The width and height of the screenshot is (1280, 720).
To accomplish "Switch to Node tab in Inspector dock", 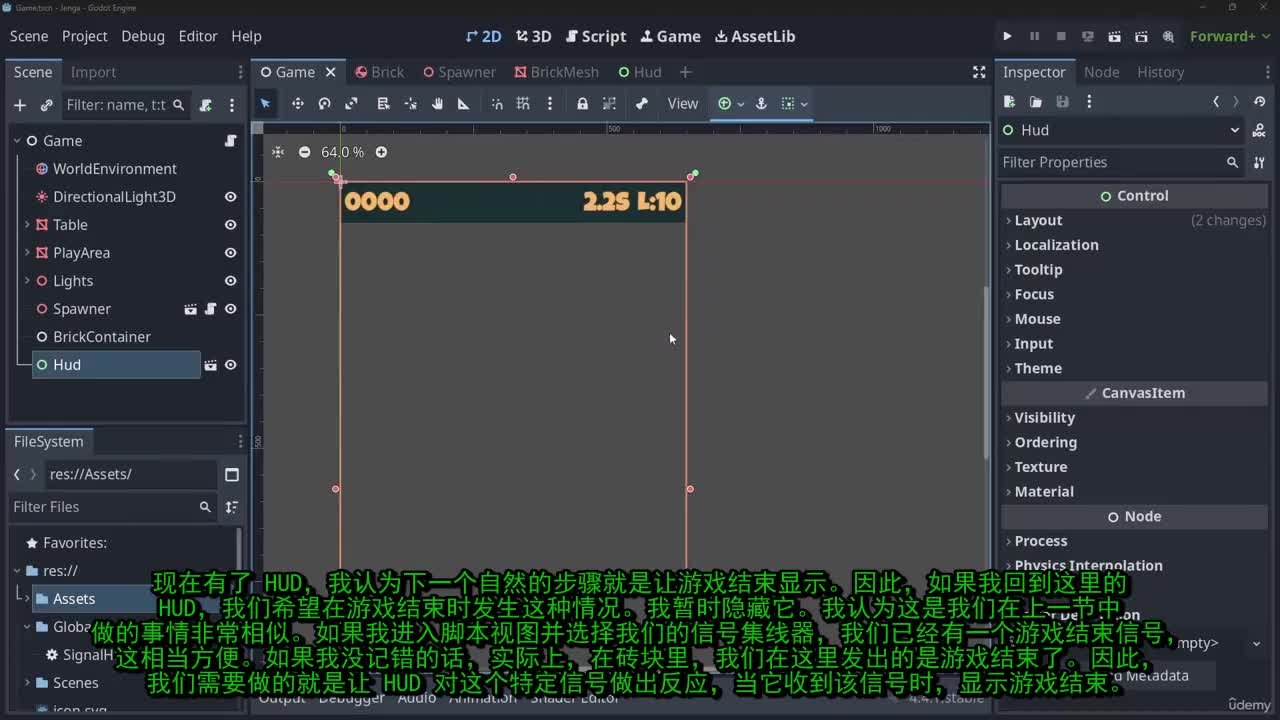I will coord(1101,72).
